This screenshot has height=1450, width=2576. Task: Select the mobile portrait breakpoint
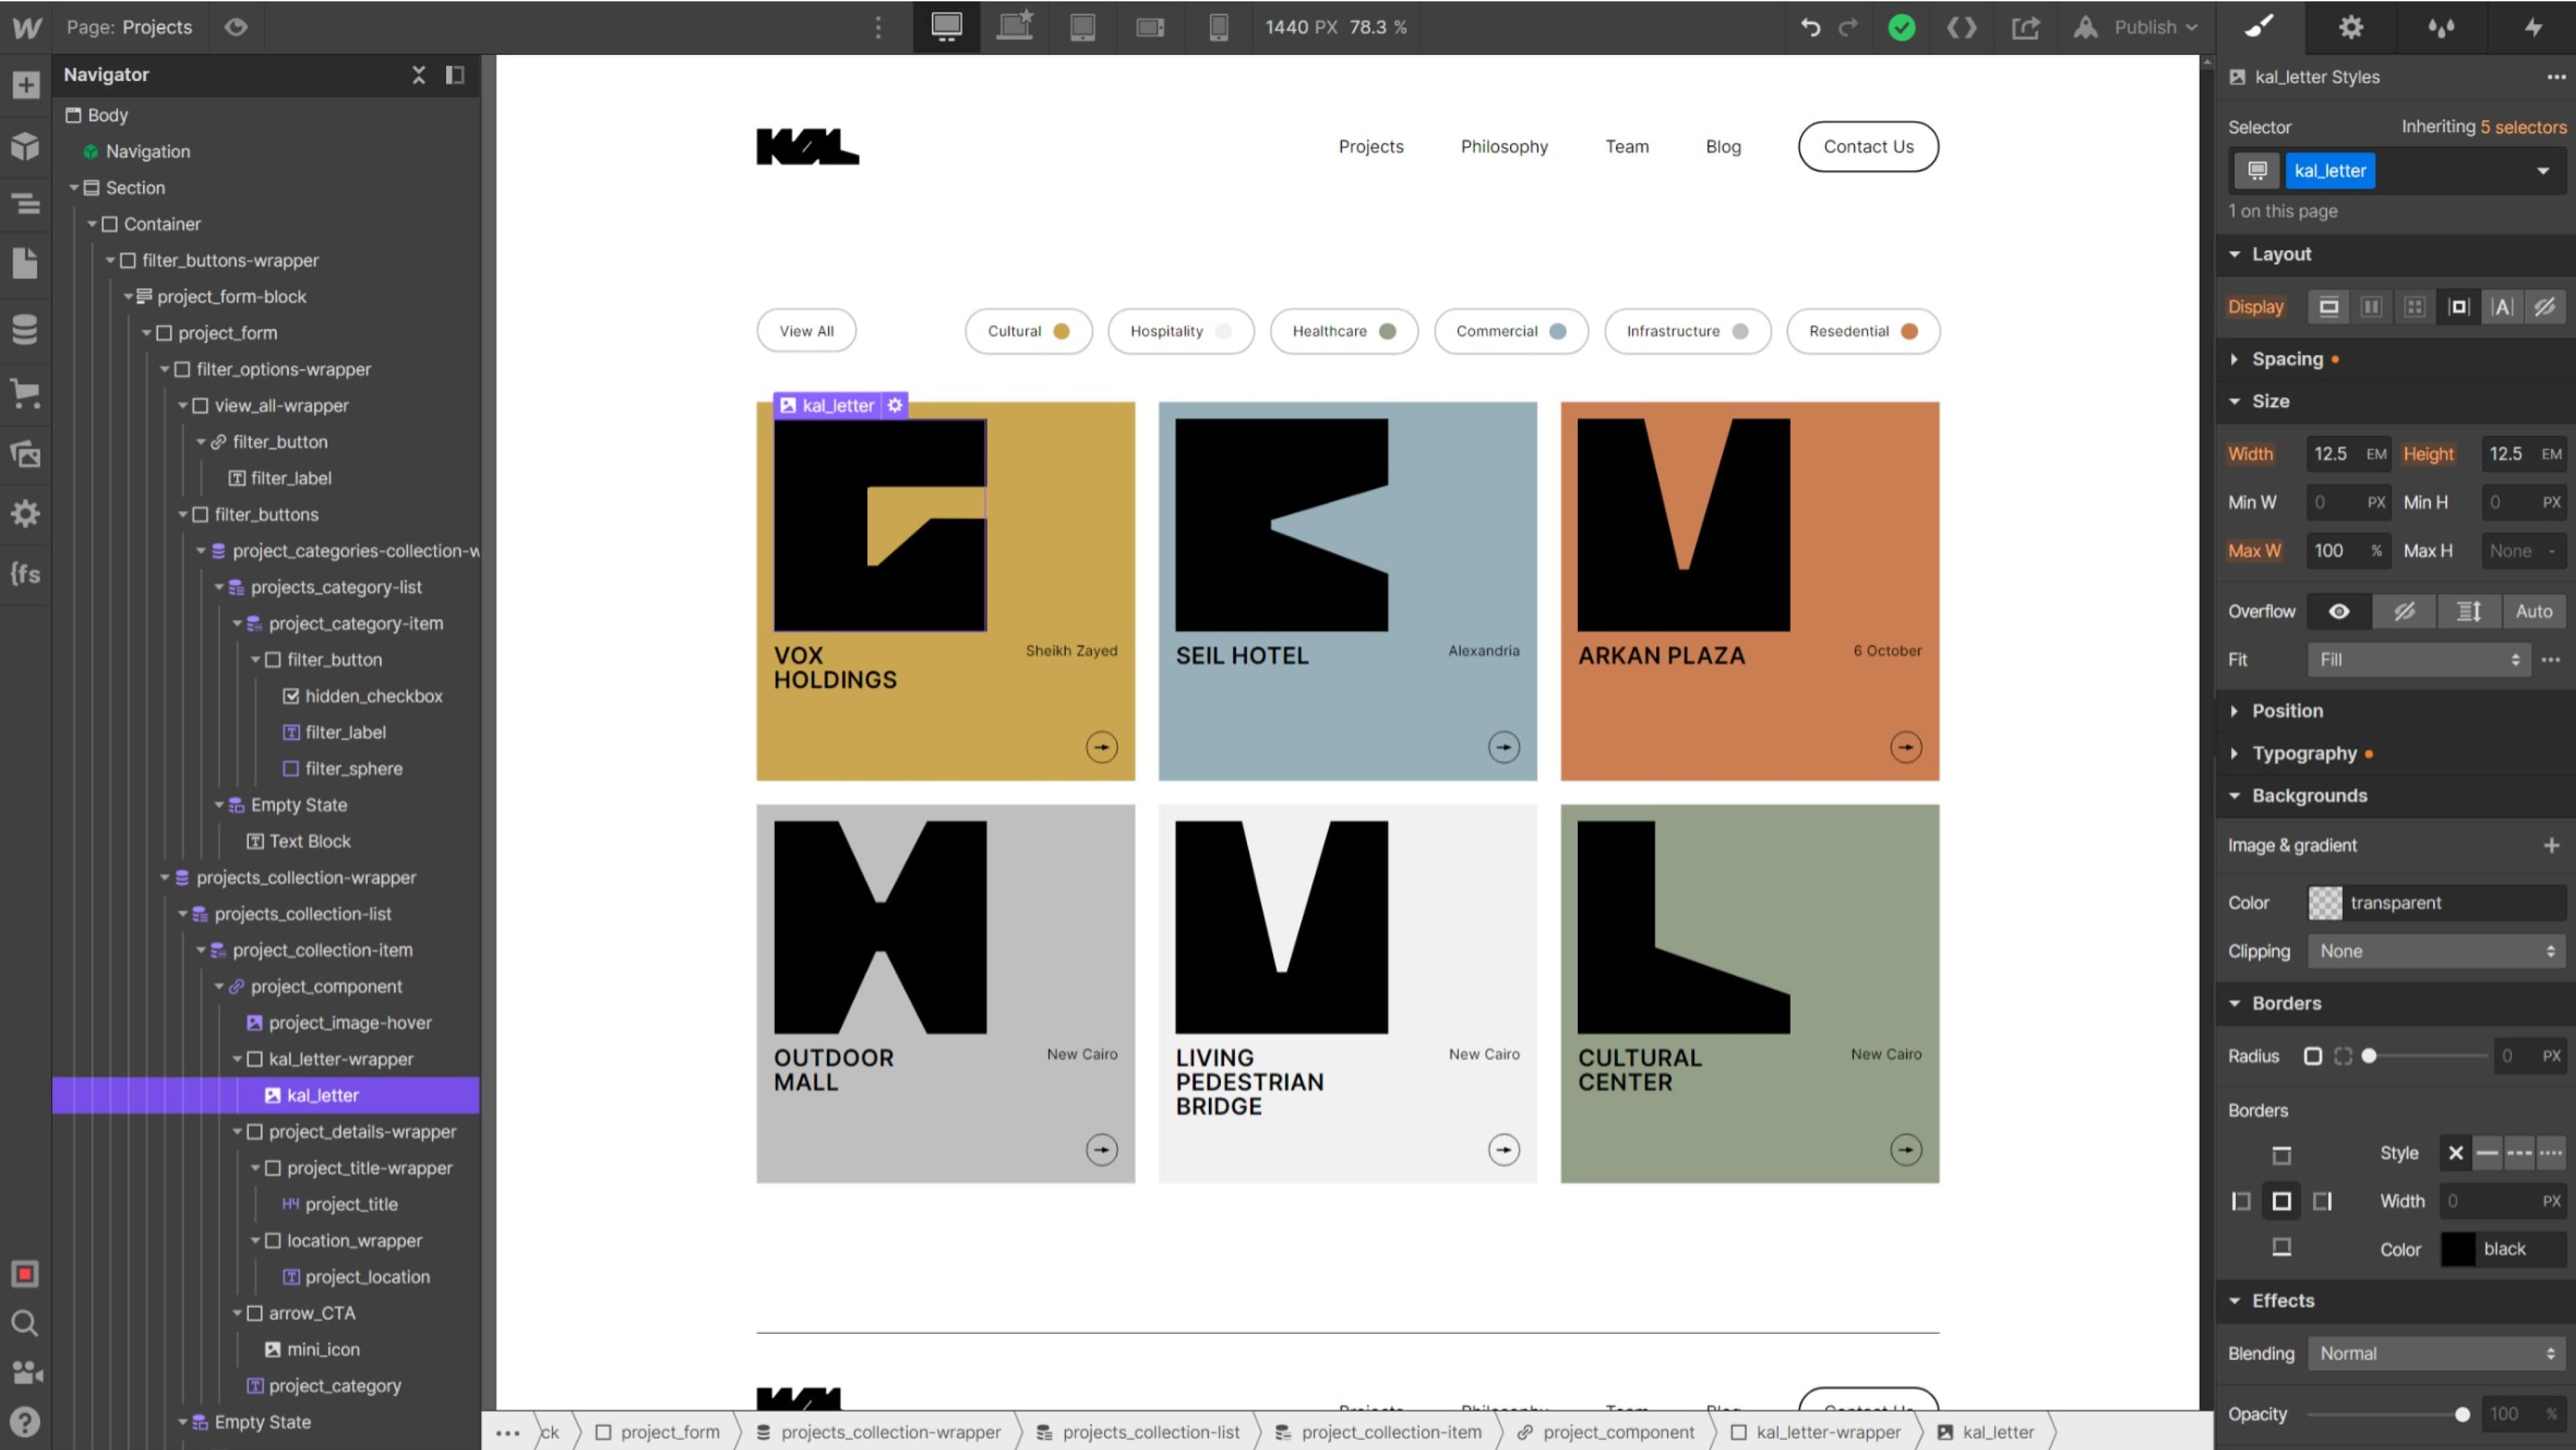coord(1218,27)
